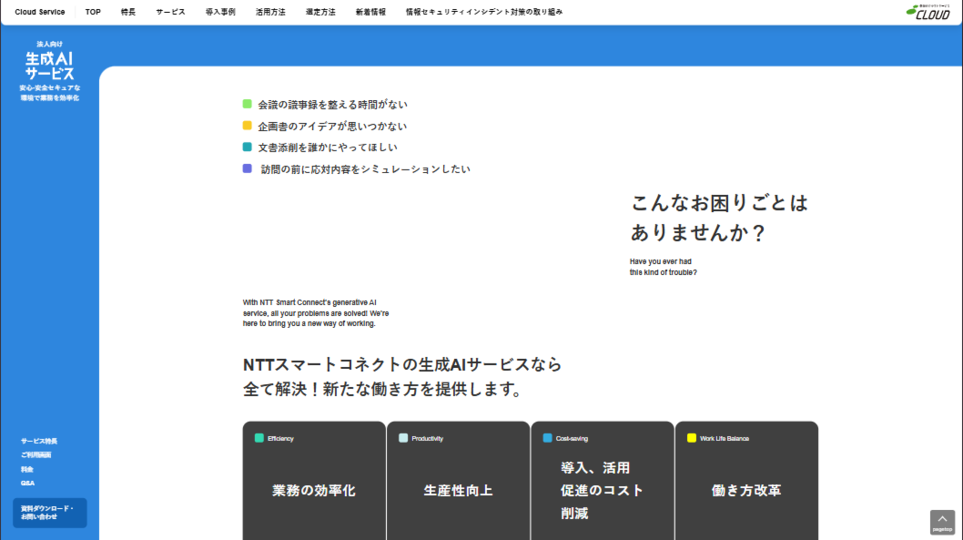Screen dimensions: 963x540
Task: Open the サービス navigation item
Action: 170,12
